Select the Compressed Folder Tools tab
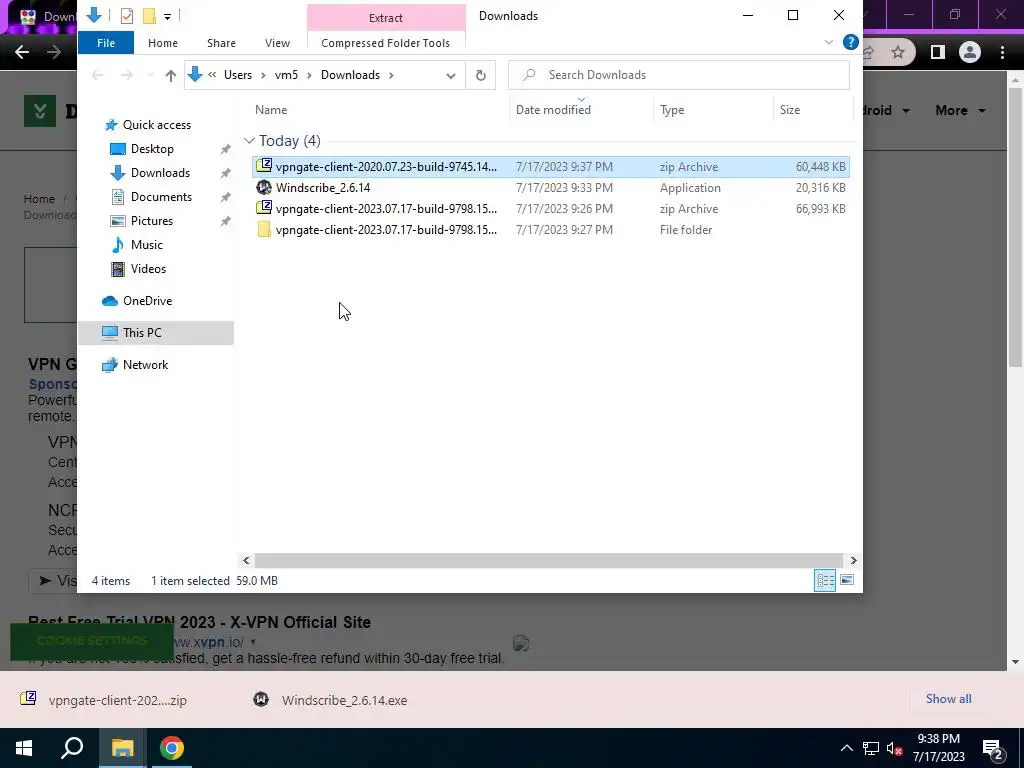 [385, 43]
